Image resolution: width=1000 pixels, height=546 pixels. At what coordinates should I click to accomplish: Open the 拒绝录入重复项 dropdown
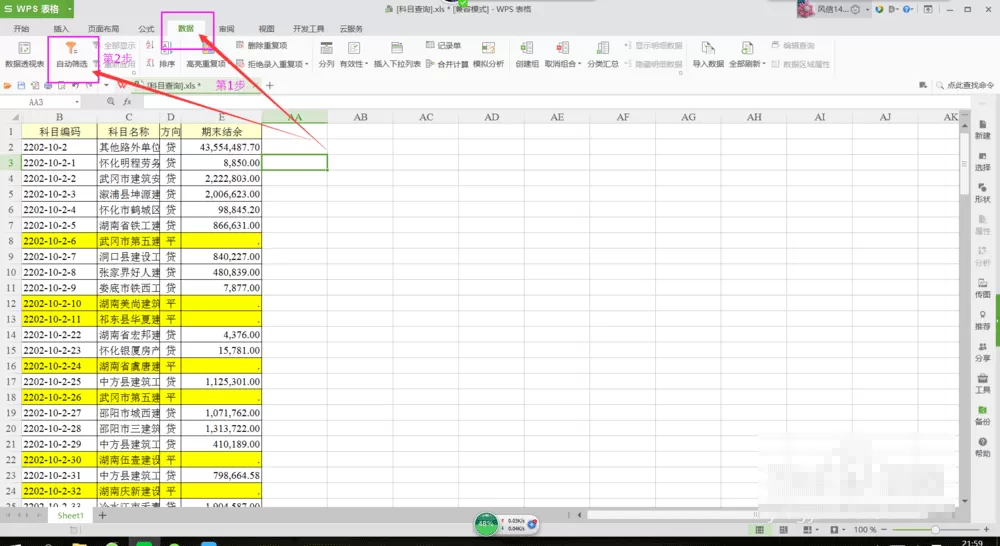pos(307,64)
